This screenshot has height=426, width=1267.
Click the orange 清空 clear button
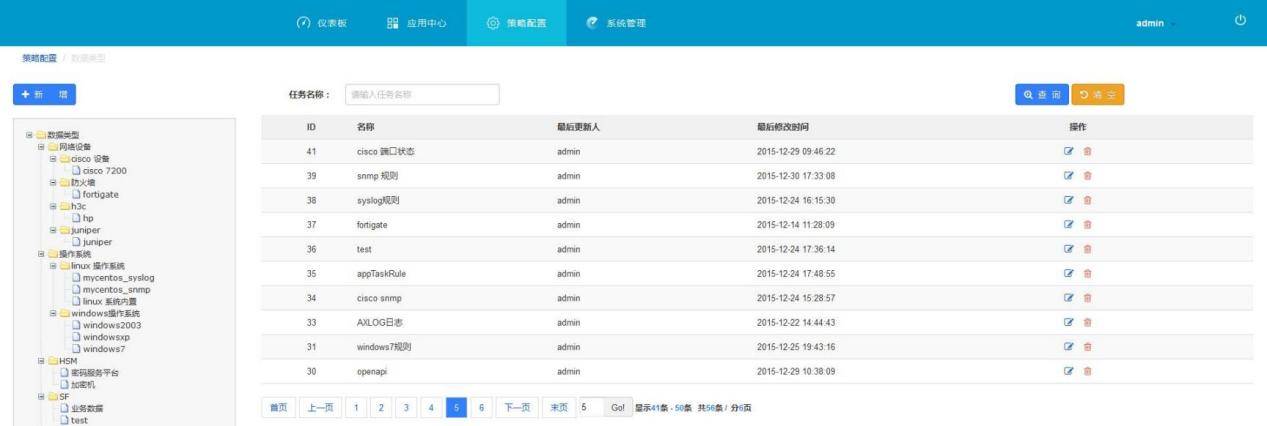click(1098, 95)
